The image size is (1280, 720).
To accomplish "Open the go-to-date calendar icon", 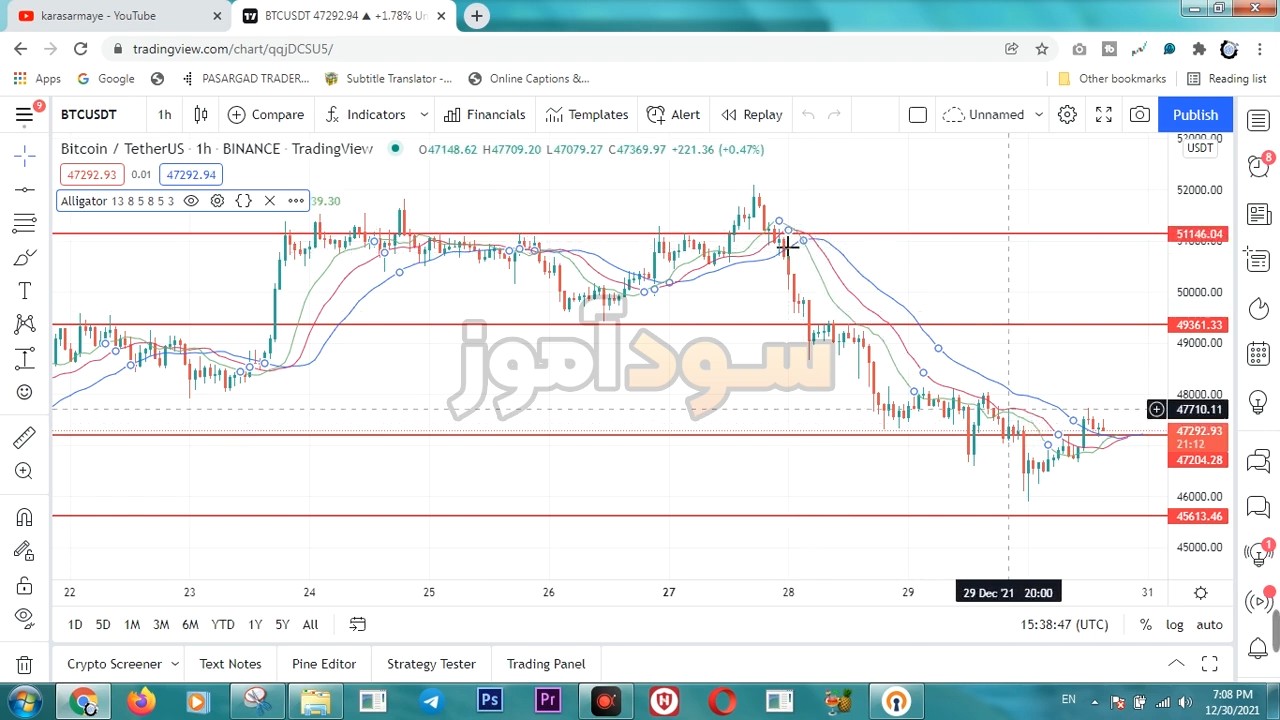I will click(x=357, y=625).
